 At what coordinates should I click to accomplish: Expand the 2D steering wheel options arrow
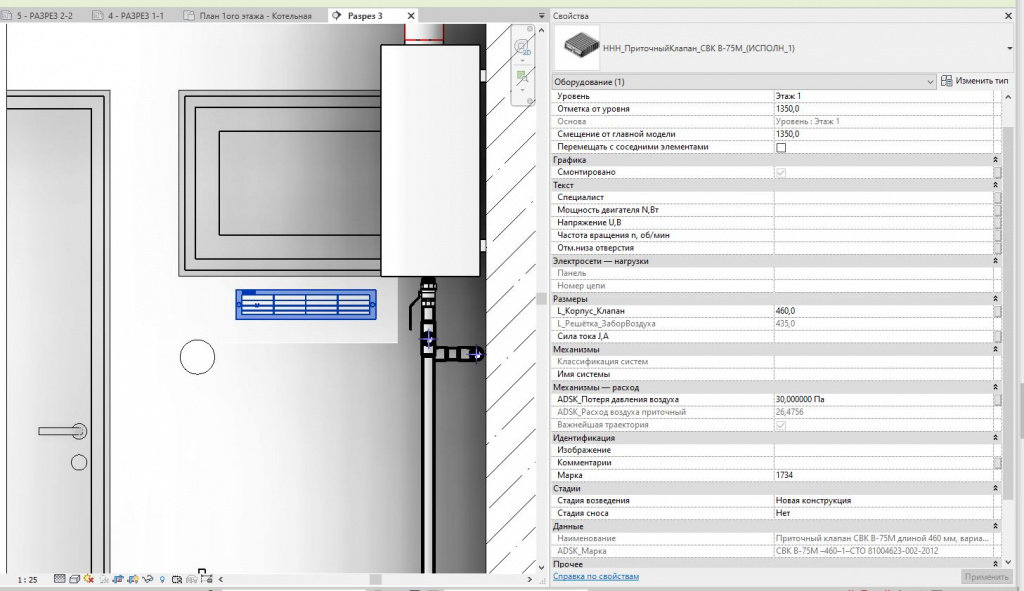click(522, 61)
